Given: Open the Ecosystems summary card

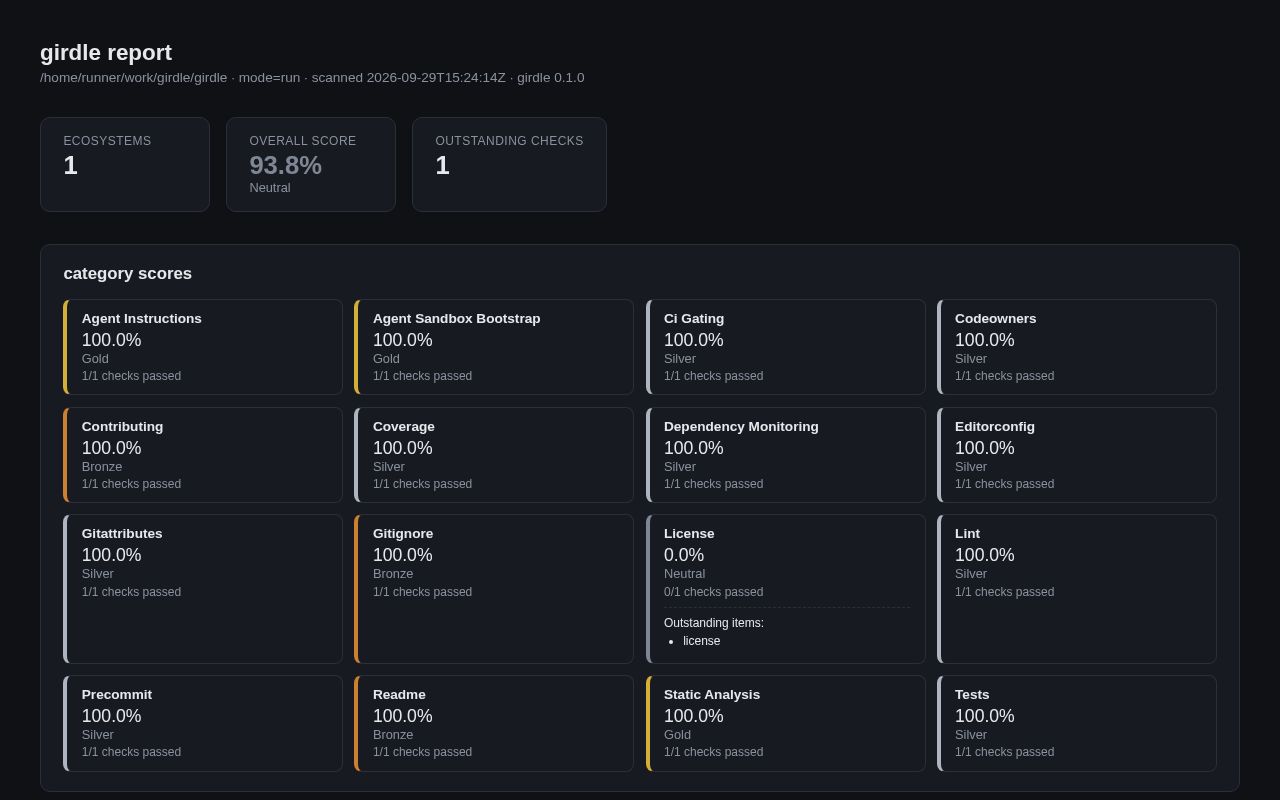Looking at the screenshot, I should point(125,165).
